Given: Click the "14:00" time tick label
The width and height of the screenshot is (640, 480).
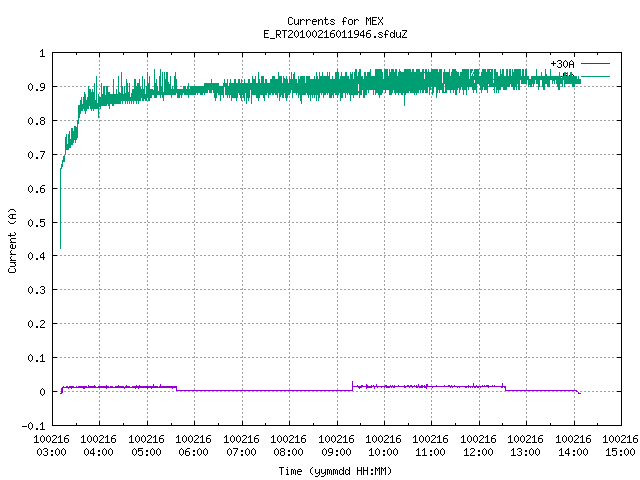Looking at the screenshot, I should pos(573,452).
